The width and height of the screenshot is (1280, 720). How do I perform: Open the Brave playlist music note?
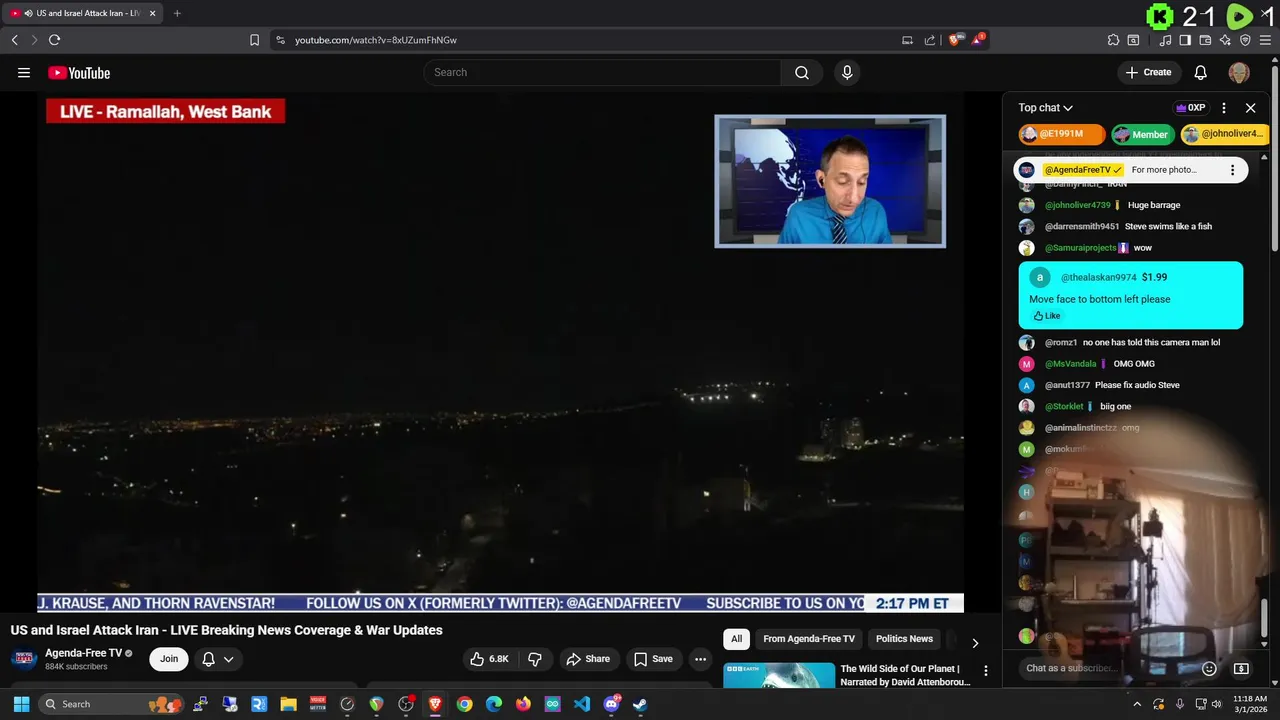coord(1165,40)
